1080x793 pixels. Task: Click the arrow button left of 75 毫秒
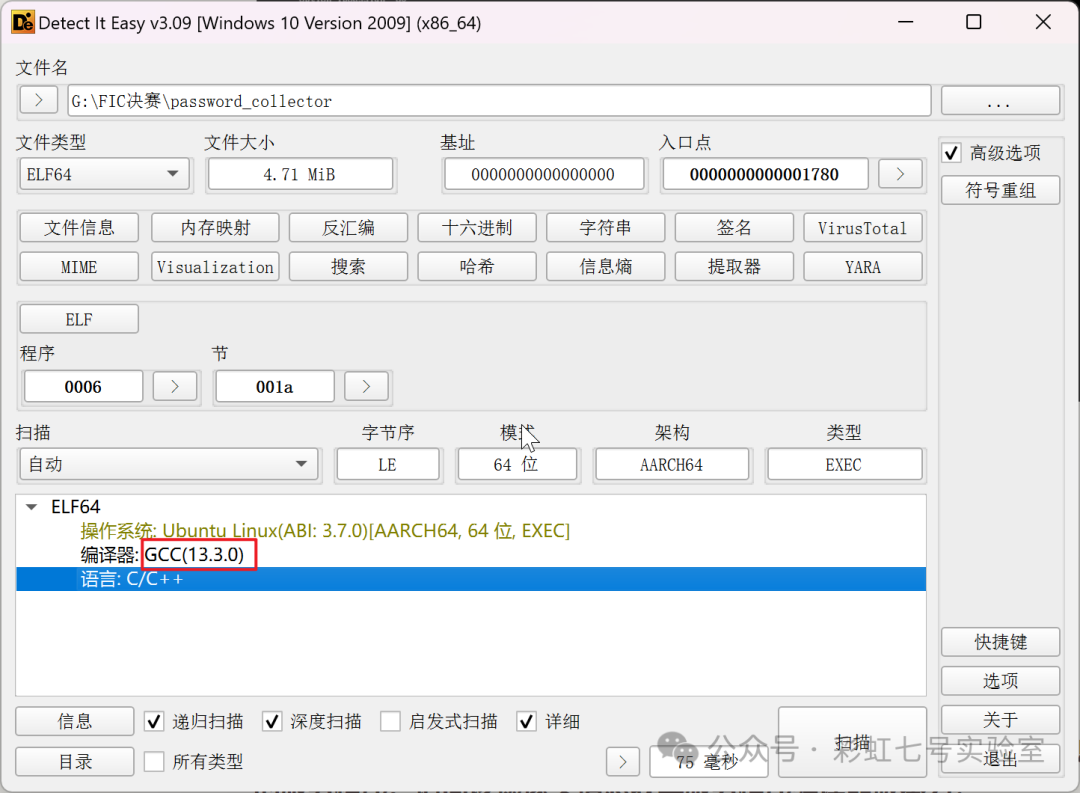click(623, 762)
